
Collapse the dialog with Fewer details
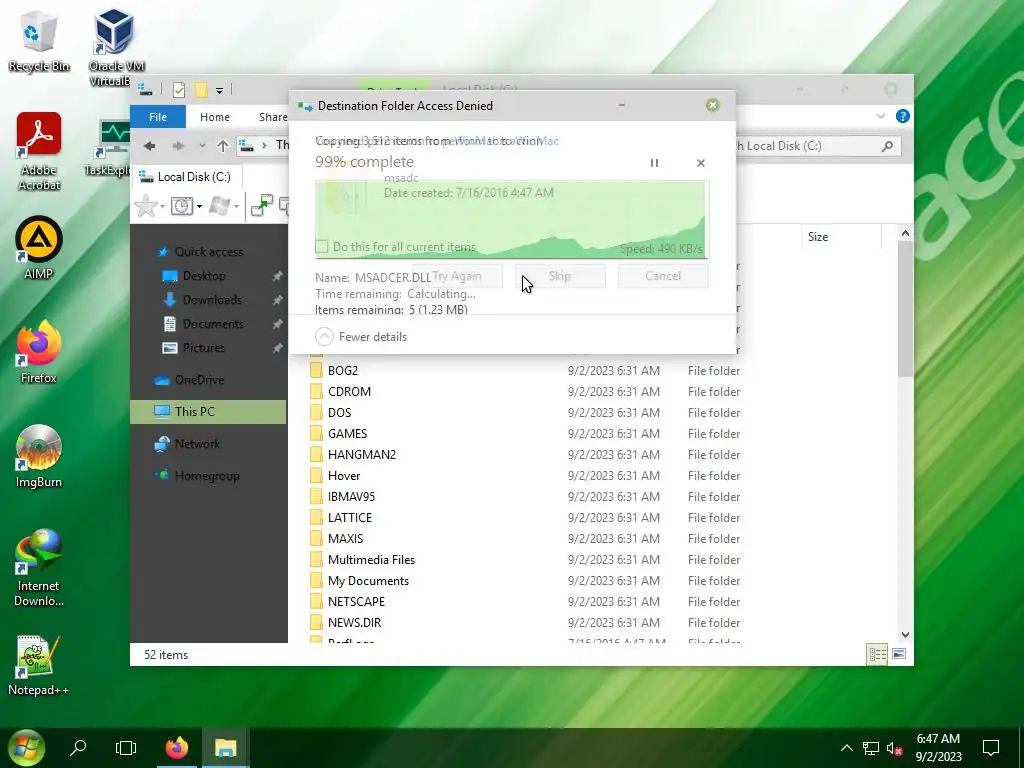pyautogui.click(x=361, y=336)
